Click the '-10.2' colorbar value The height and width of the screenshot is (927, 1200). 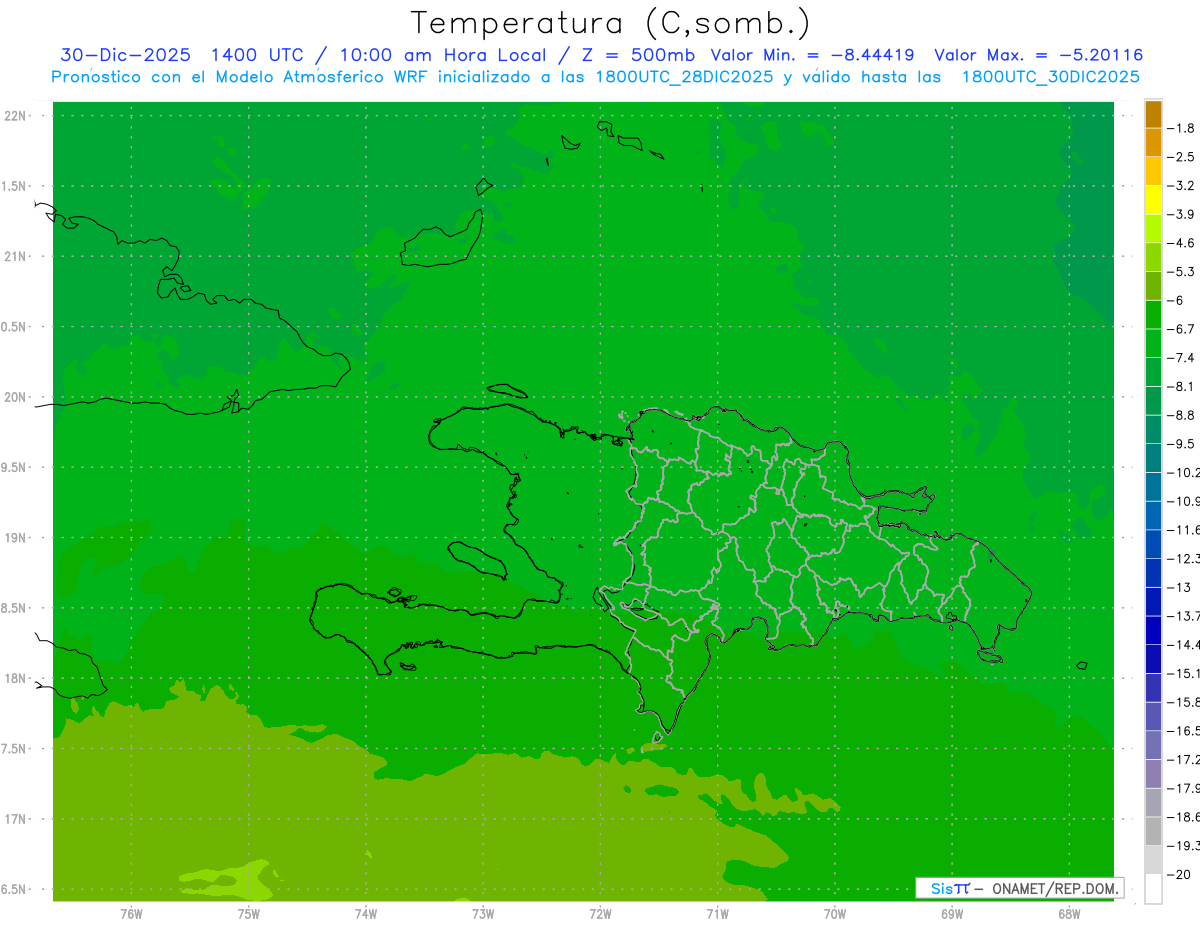pyautogui.click(x=1183, y=473)
